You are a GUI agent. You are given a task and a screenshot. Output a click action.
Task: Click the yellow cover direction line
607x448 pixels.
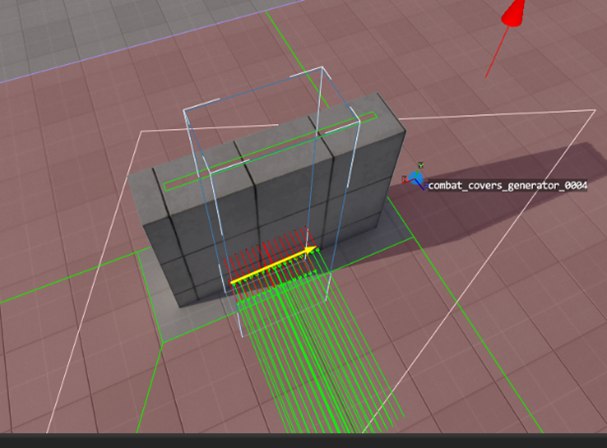coord(271,267)
